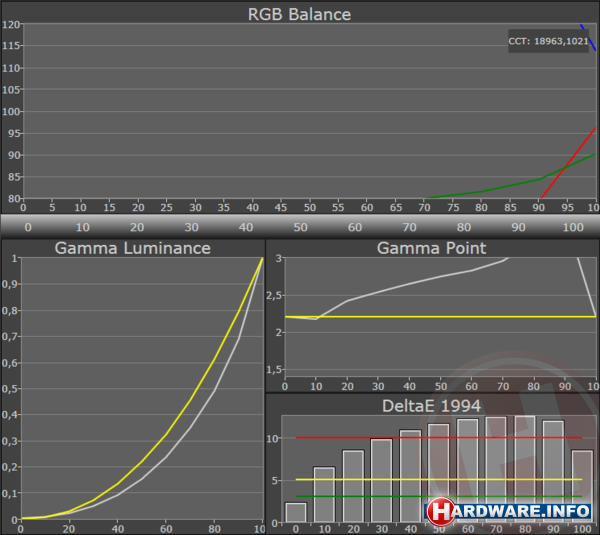Select the 80 step on the grayscale strip
The image size is (600, 535).
click(x=464, y=227)
